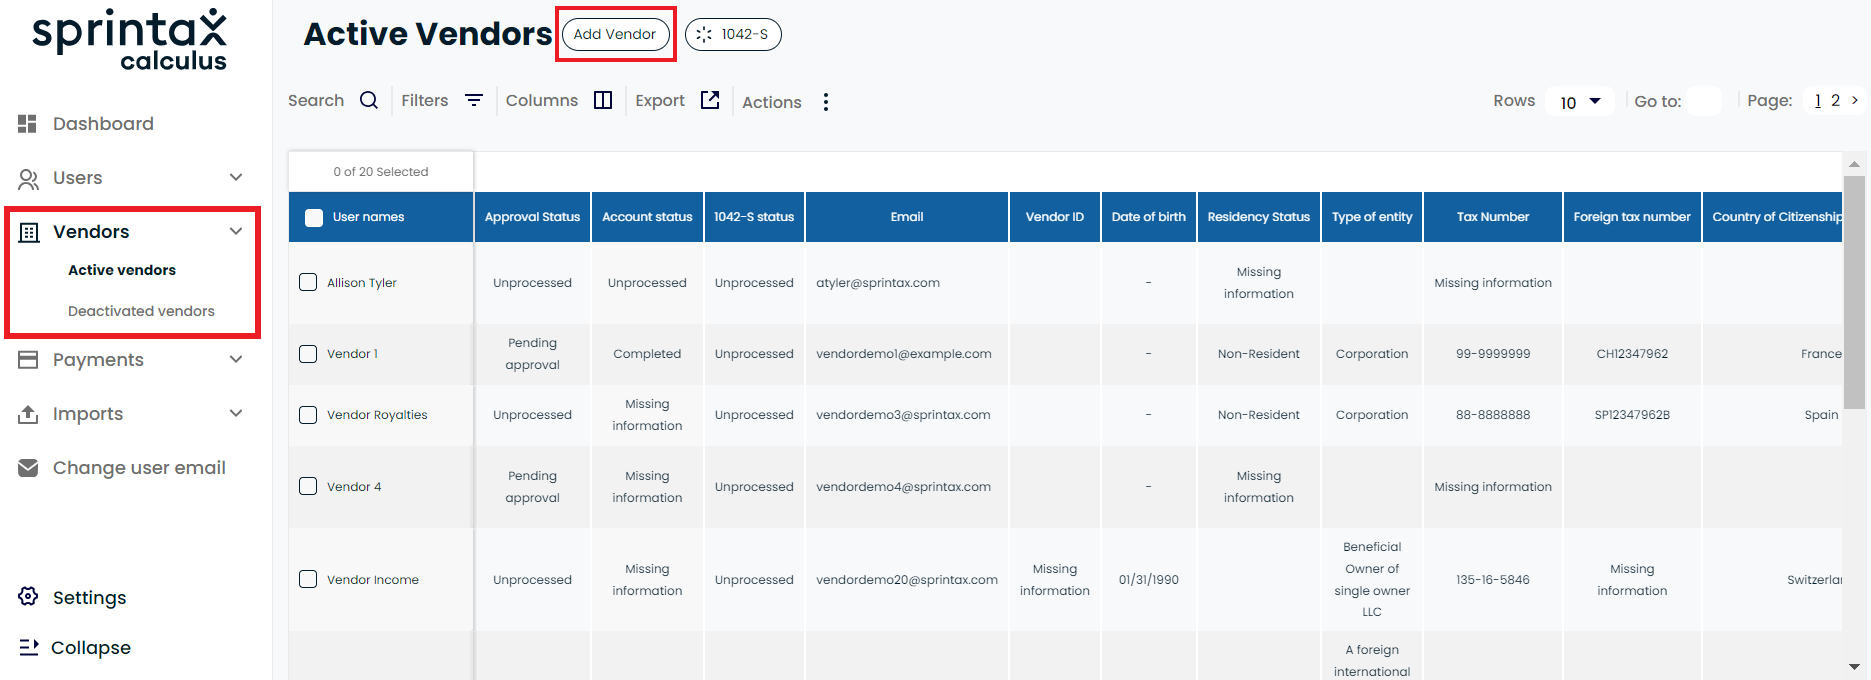Open Deactivated vendors submenu item

141,311
